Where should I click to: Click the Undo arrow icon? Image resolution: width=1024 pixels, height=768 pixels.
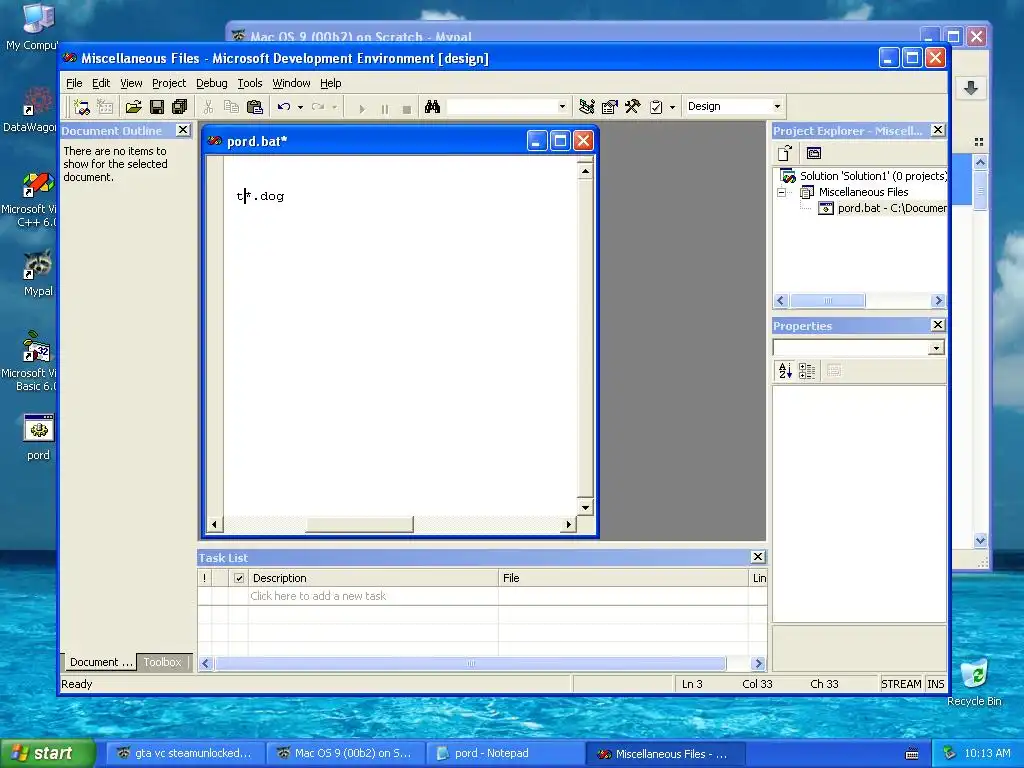coord(283,107)
